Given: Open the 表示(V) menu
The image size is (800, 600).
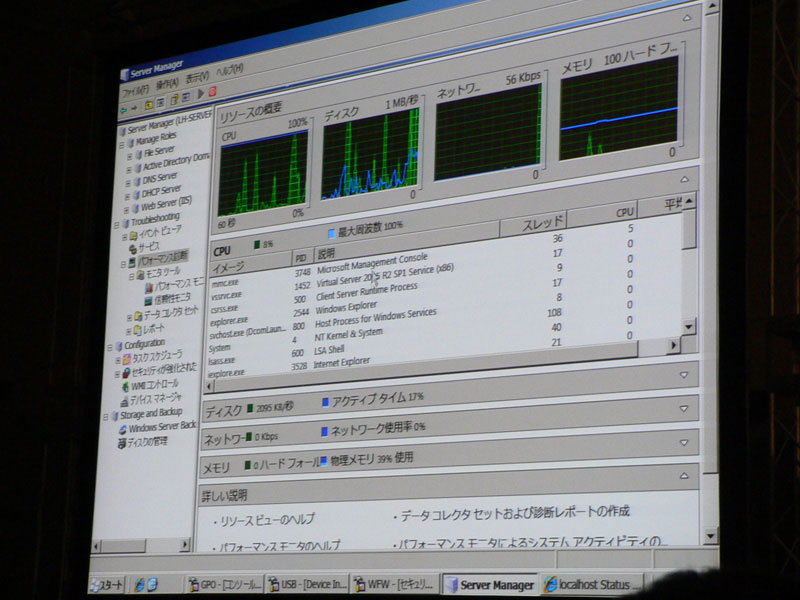Looking at the screenshot, I should click(x=197, y=76).
